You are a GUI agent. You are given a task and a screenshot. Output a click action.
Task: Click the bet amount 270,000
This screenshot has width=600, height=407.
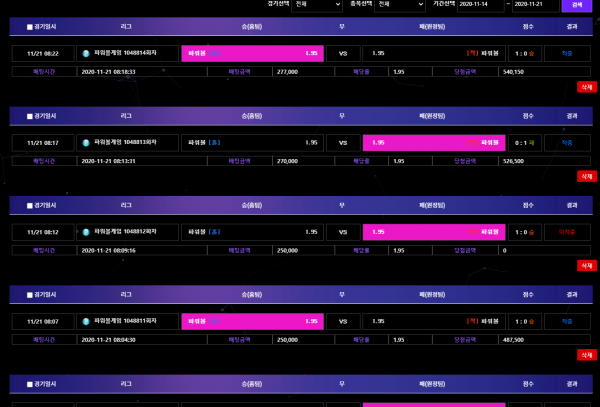(x=287, y=161)
